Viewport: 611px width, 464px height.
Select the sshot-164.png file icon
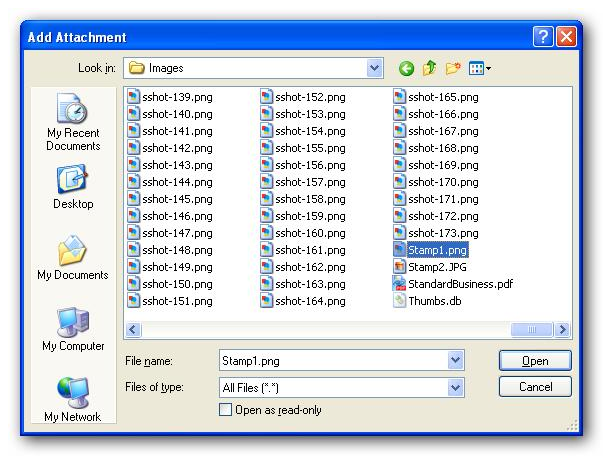[x=267, y=301]
